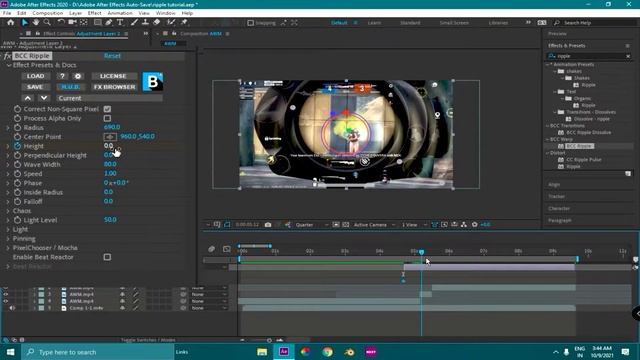Screen dimensions: 640x360
Task: Open the FX BROWSER button
Action: point(114,87)
